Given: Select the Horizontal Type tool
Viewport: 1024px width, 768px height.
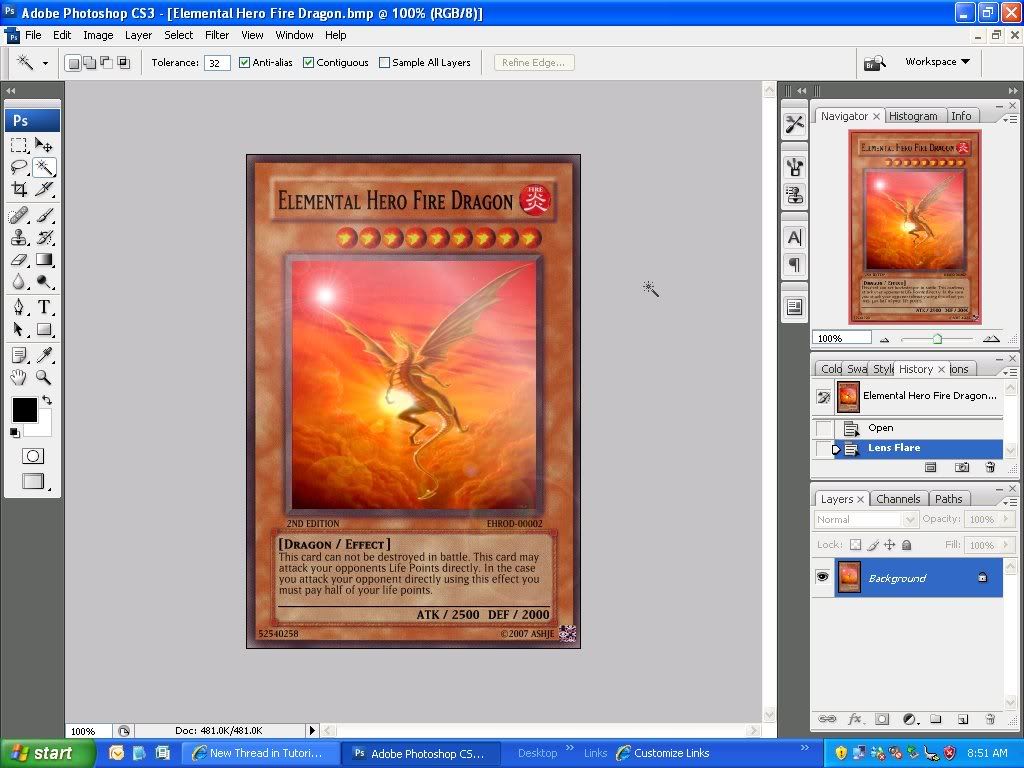Looking at the screenshot, I should [x=44, y=307].
